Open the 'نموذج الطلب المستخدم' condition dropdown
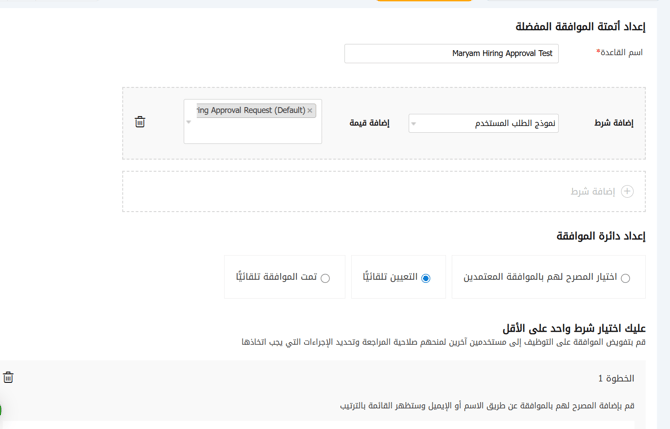 click(484, 124)
